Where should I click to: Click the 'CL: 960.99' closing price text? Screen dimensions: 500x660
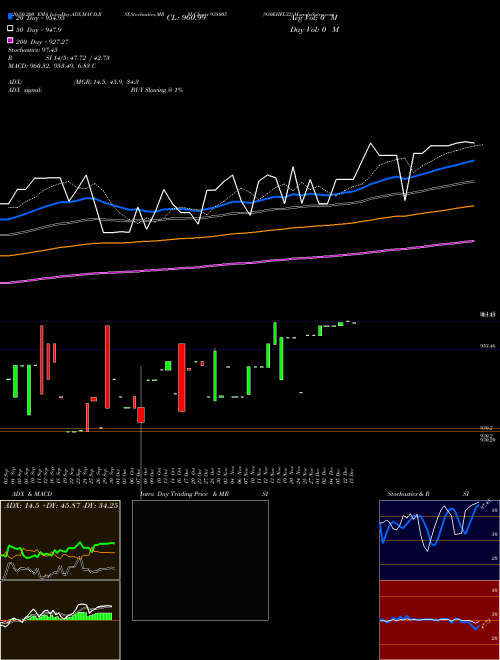click(x=186, y=18)
